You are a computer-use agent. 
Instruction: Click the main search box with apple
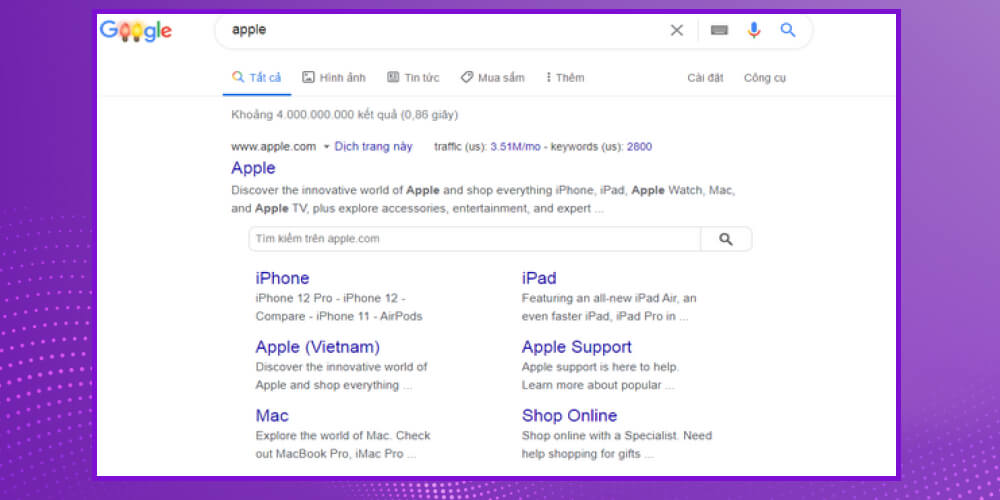pyautogui.click(x=446, y=30)
